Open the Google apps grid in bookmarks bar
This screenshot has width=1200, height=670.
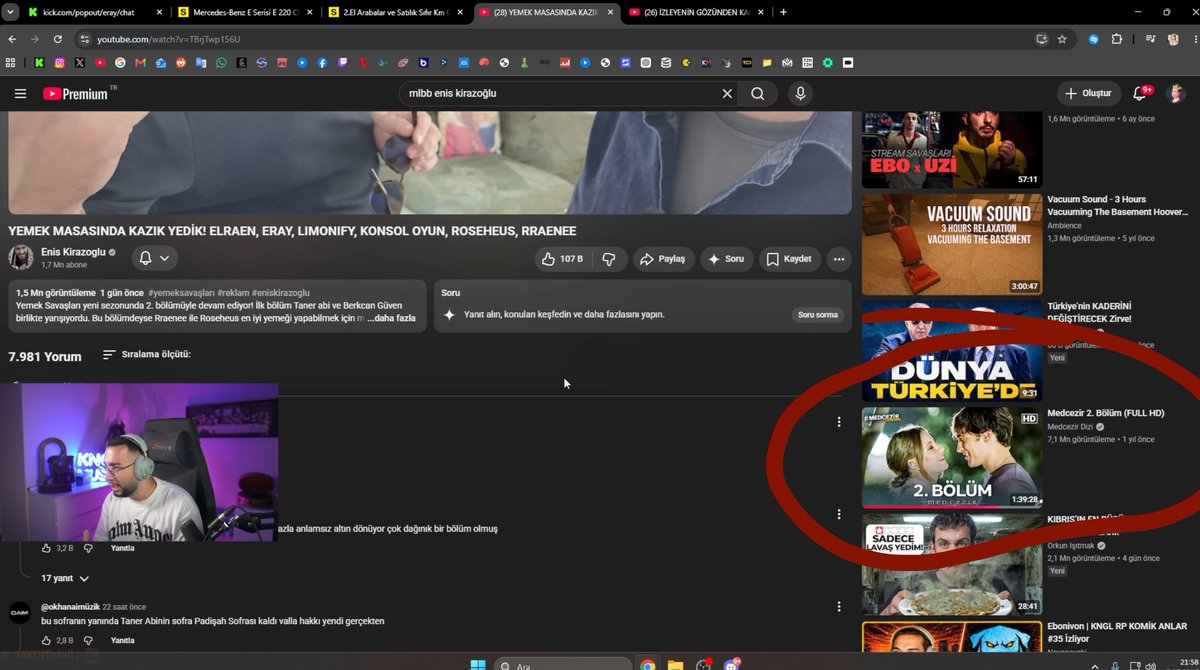tap(11, 62)
